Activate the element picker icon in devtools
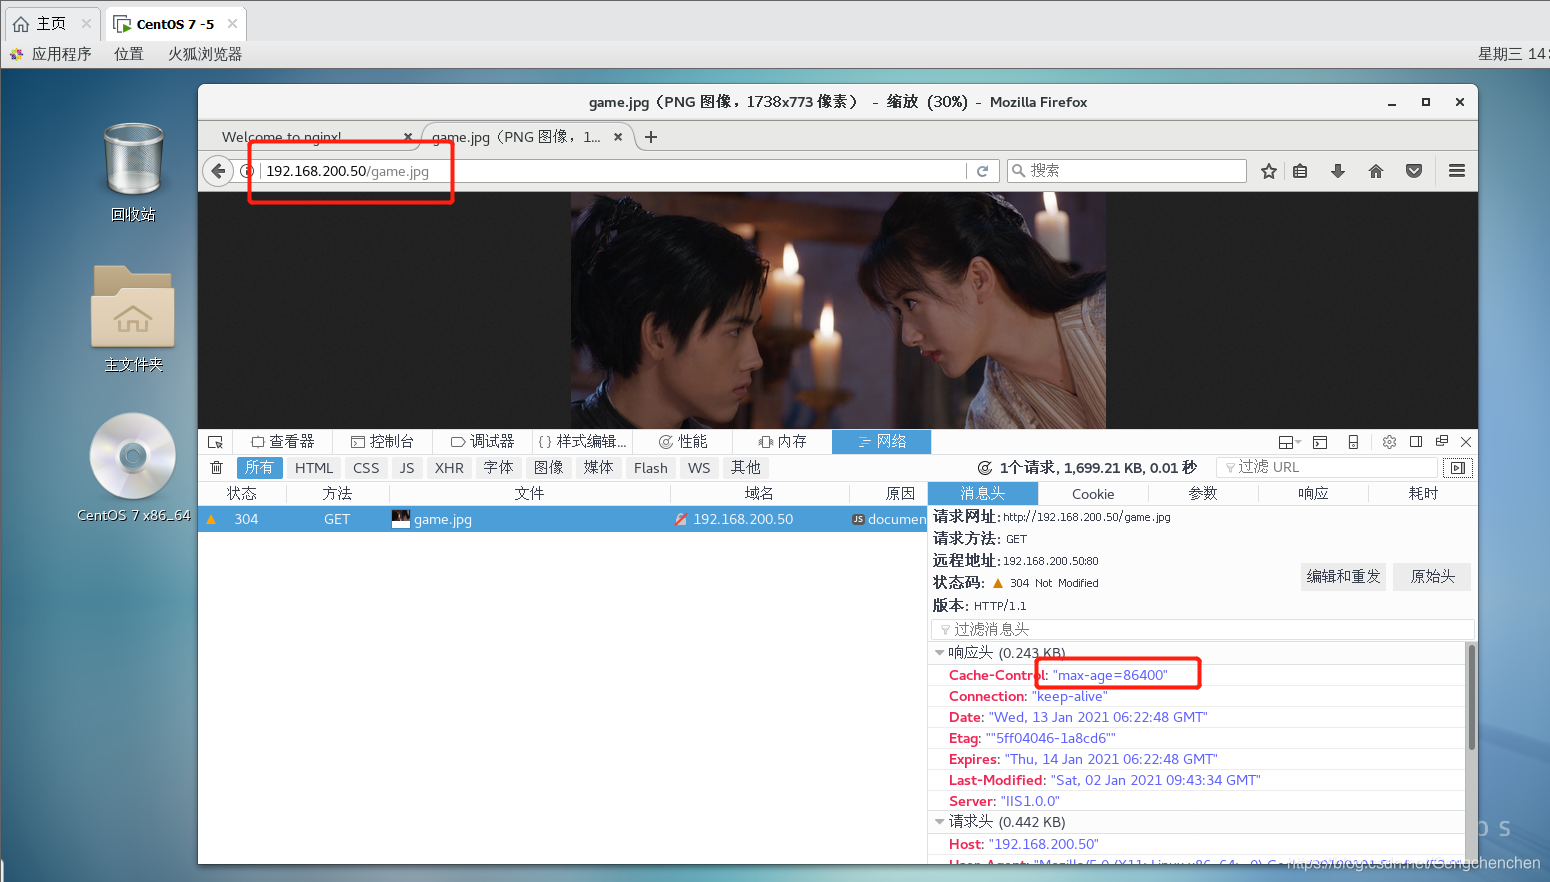Screen dimensions: 1550x882 pyautogui.click(x=215, y=442)
